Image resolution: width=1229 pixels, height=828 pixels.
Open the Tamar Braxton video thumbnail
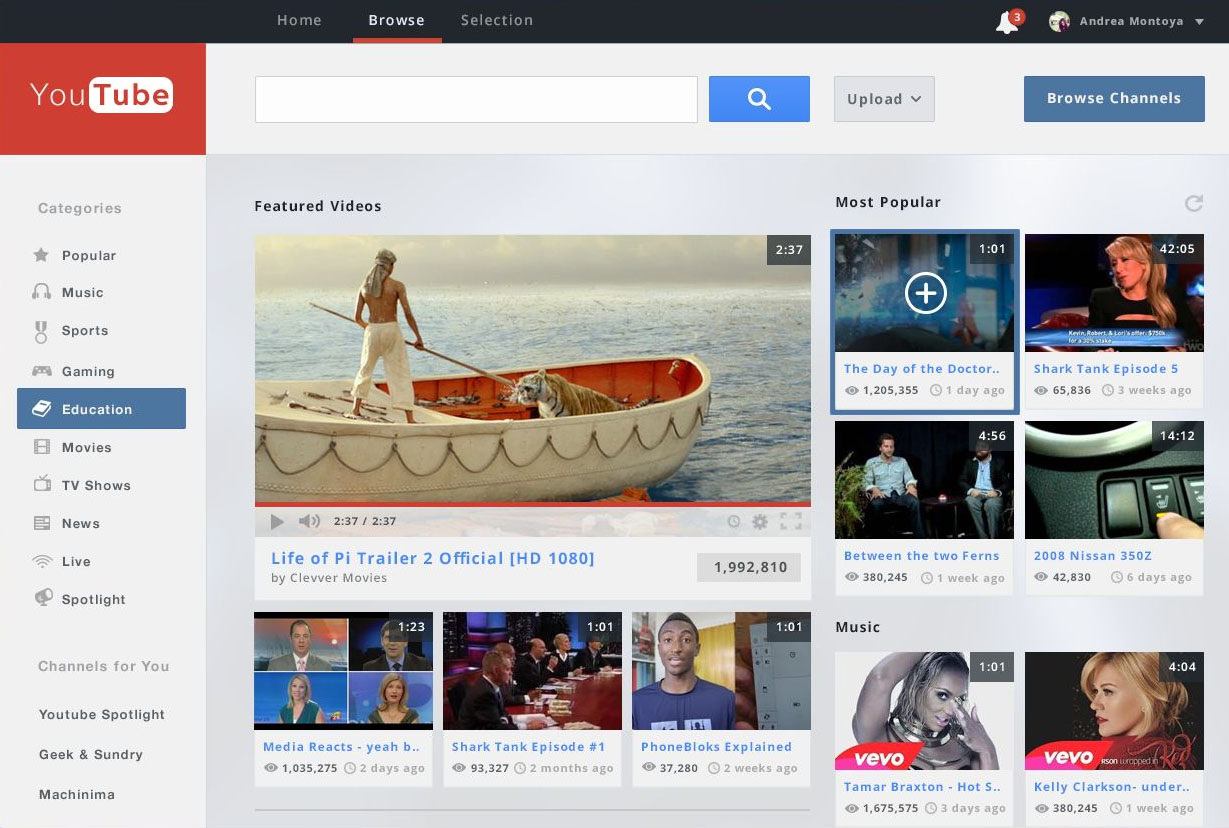924,712
